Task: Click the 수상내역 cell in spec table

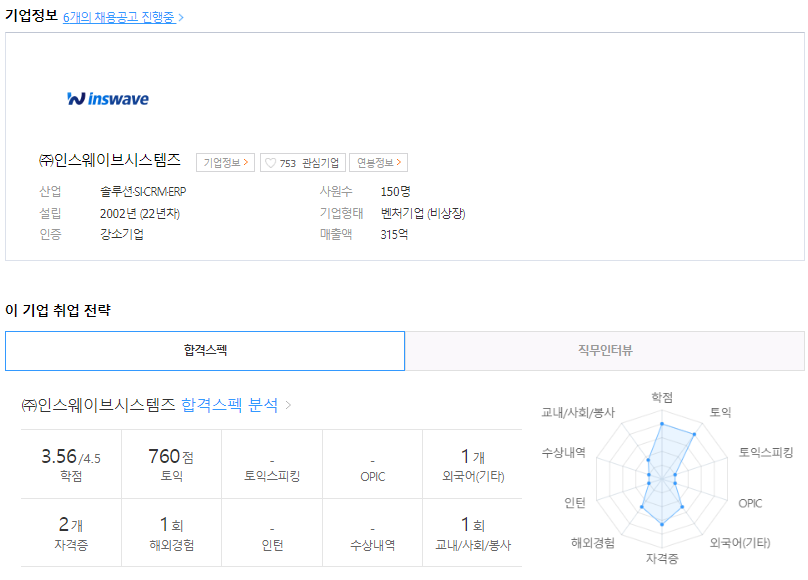Action: click(x=373, y=533)
